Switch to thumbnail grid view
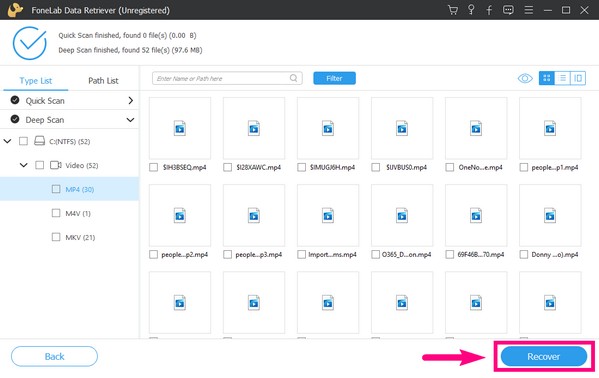Screen dimensions: 599x378 pyautogui.click(x=547, y=78)
